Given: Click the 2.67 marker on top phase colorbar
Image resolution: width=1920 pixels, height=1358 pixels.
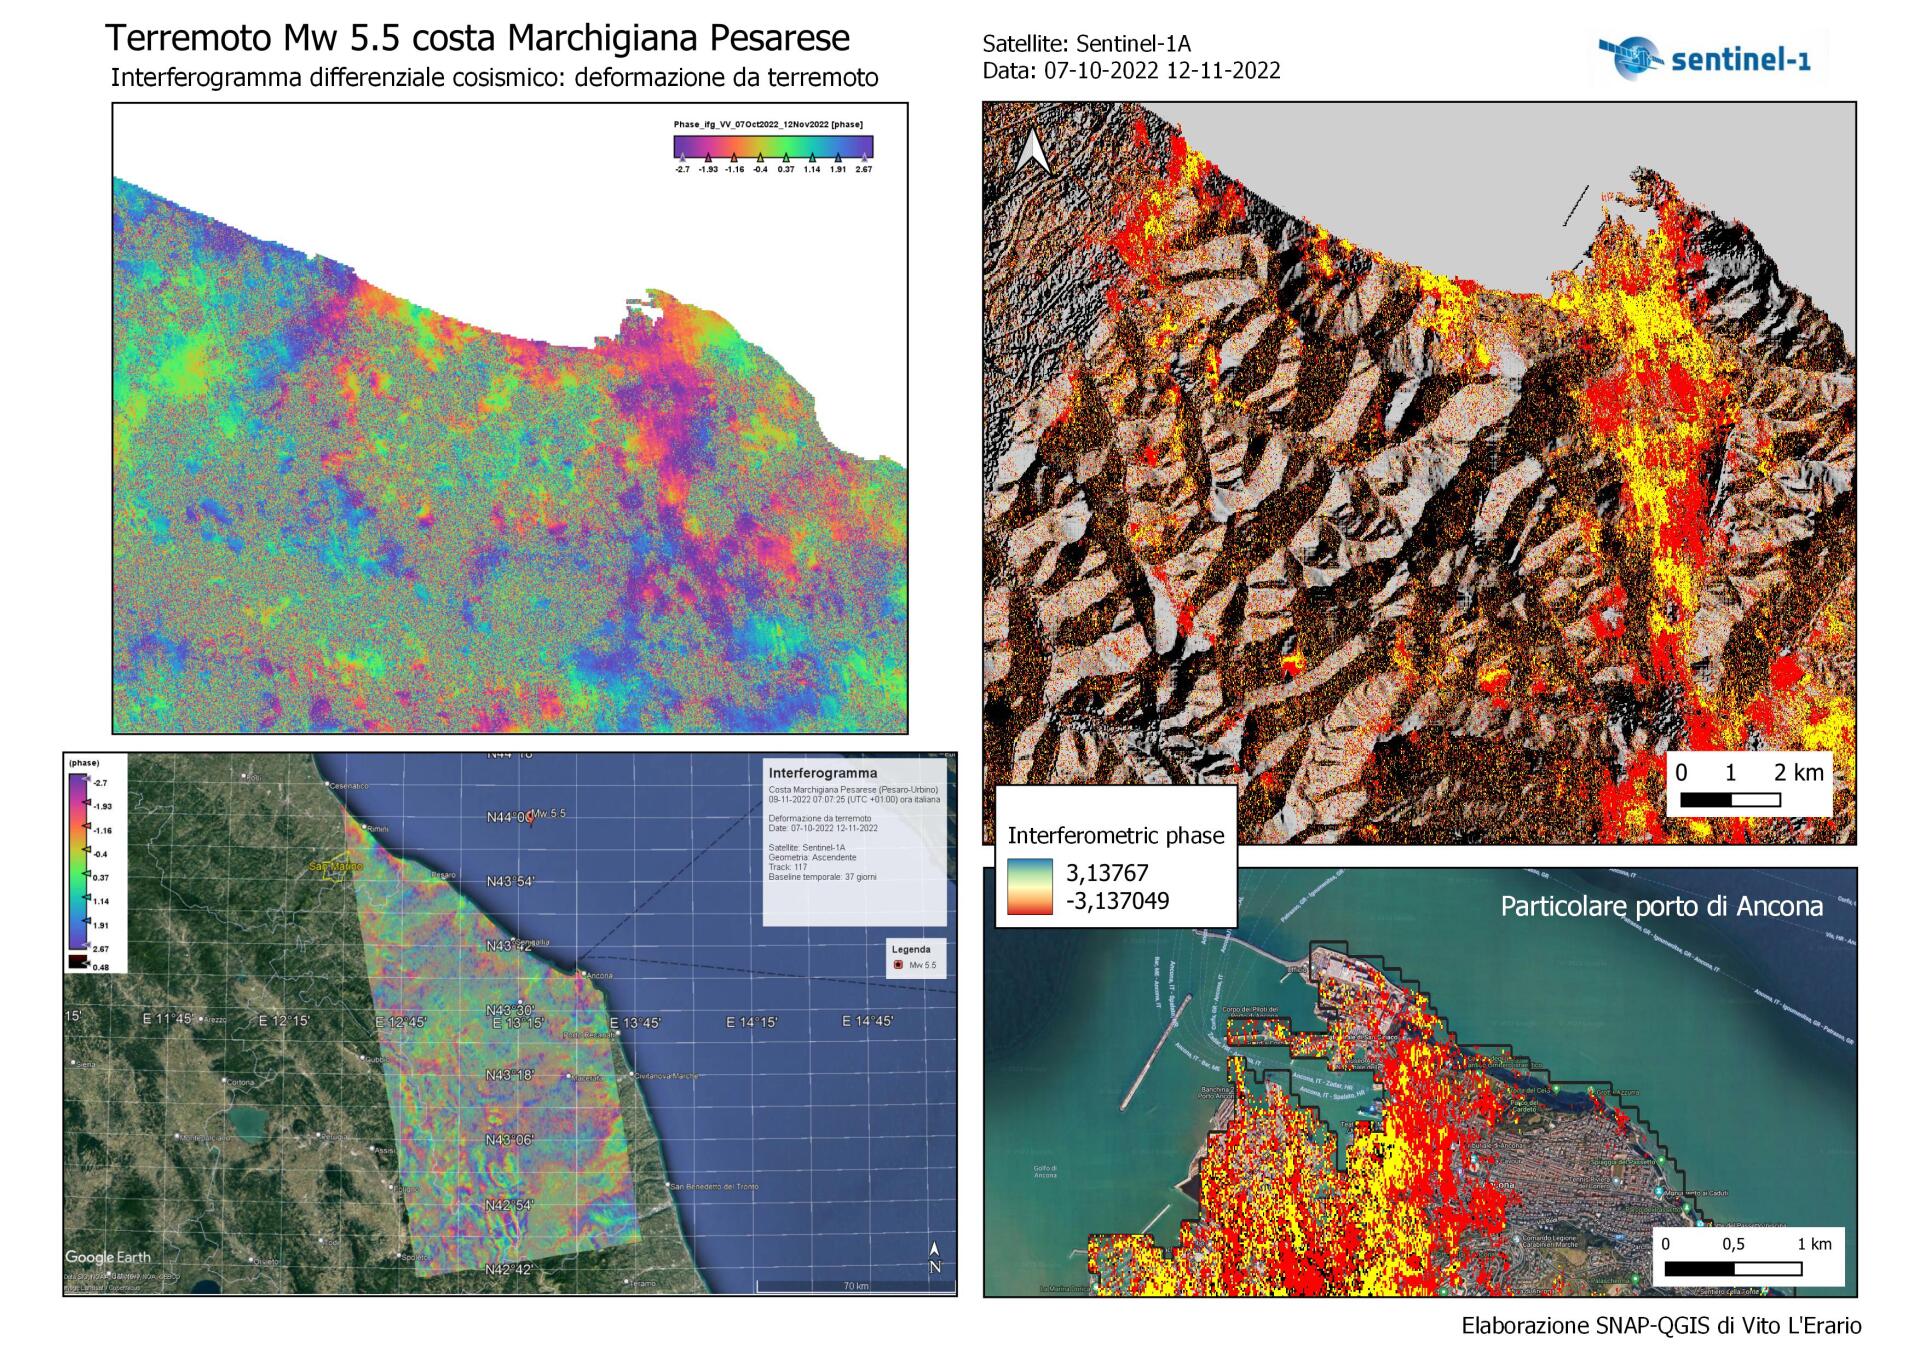Looking at the screenshot, I should pos(864,158).
